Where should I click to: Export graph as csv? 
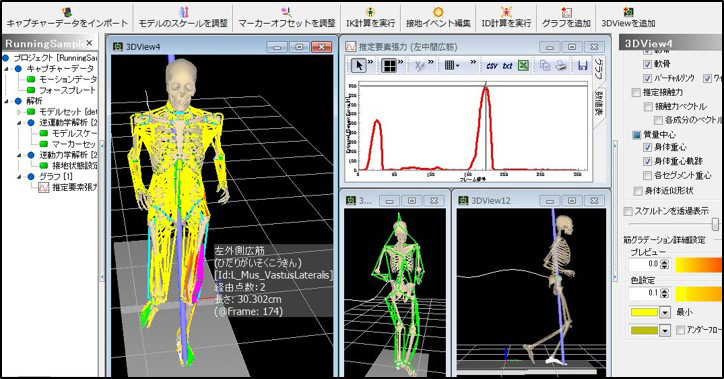491,66
